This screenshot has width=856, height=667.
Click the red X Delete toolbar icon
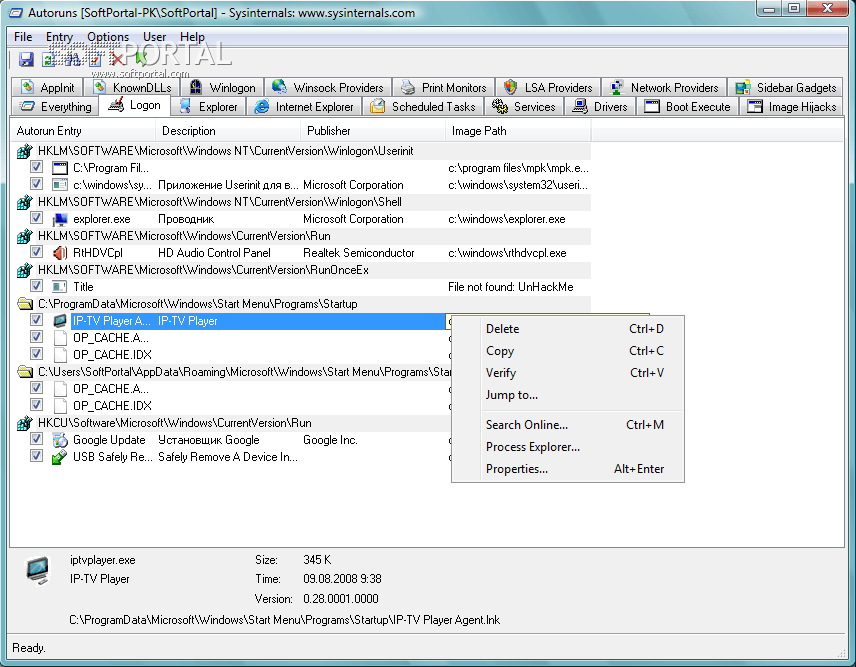coord(117,59)
